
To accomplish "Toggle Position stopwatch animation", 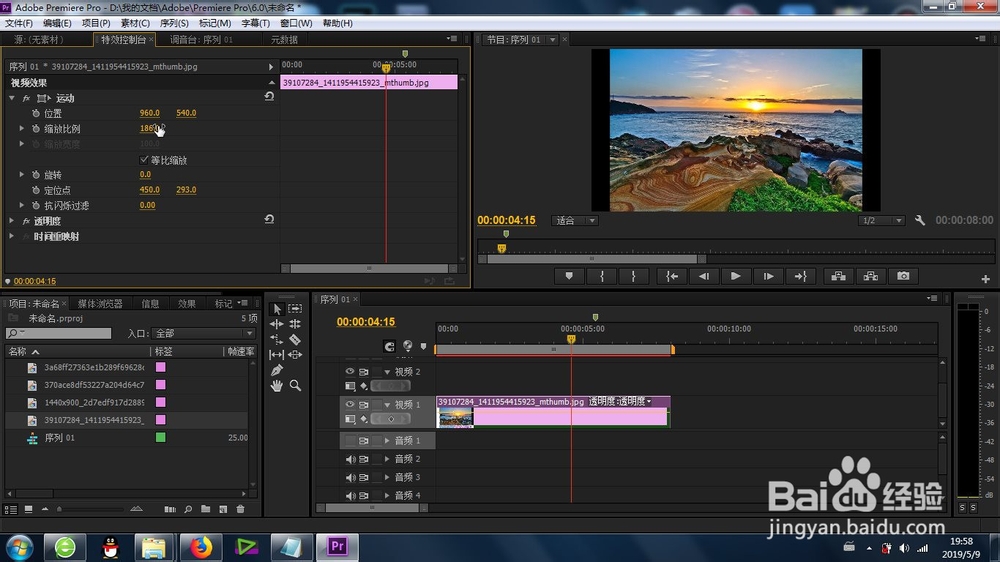I will 36,113.
